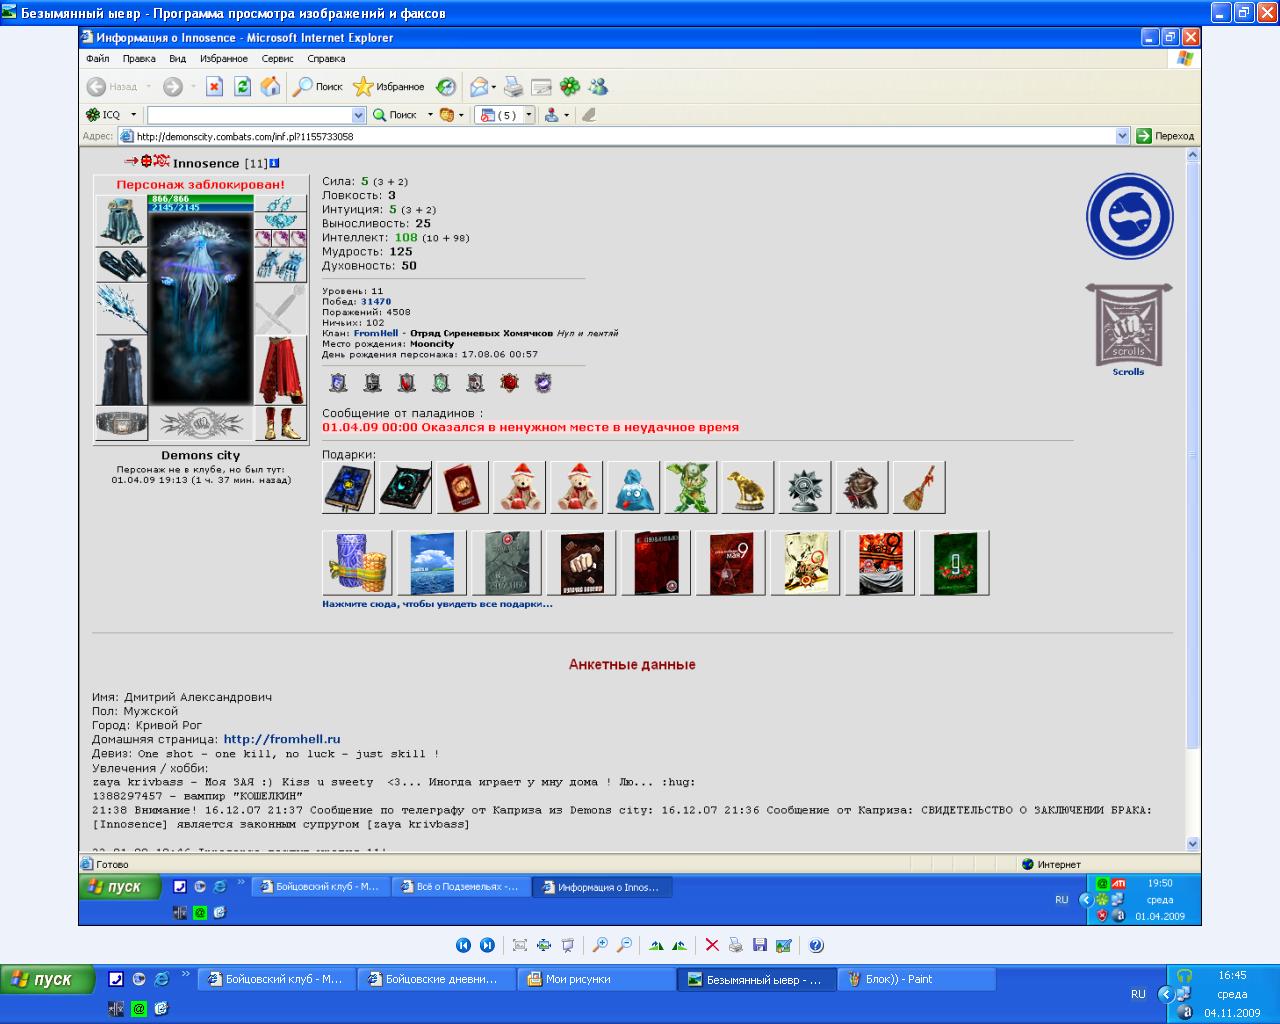This screenshot has width=1280, height=1024.
Task: Start slide show from viewer toolbar
Action: click(568, 945)
